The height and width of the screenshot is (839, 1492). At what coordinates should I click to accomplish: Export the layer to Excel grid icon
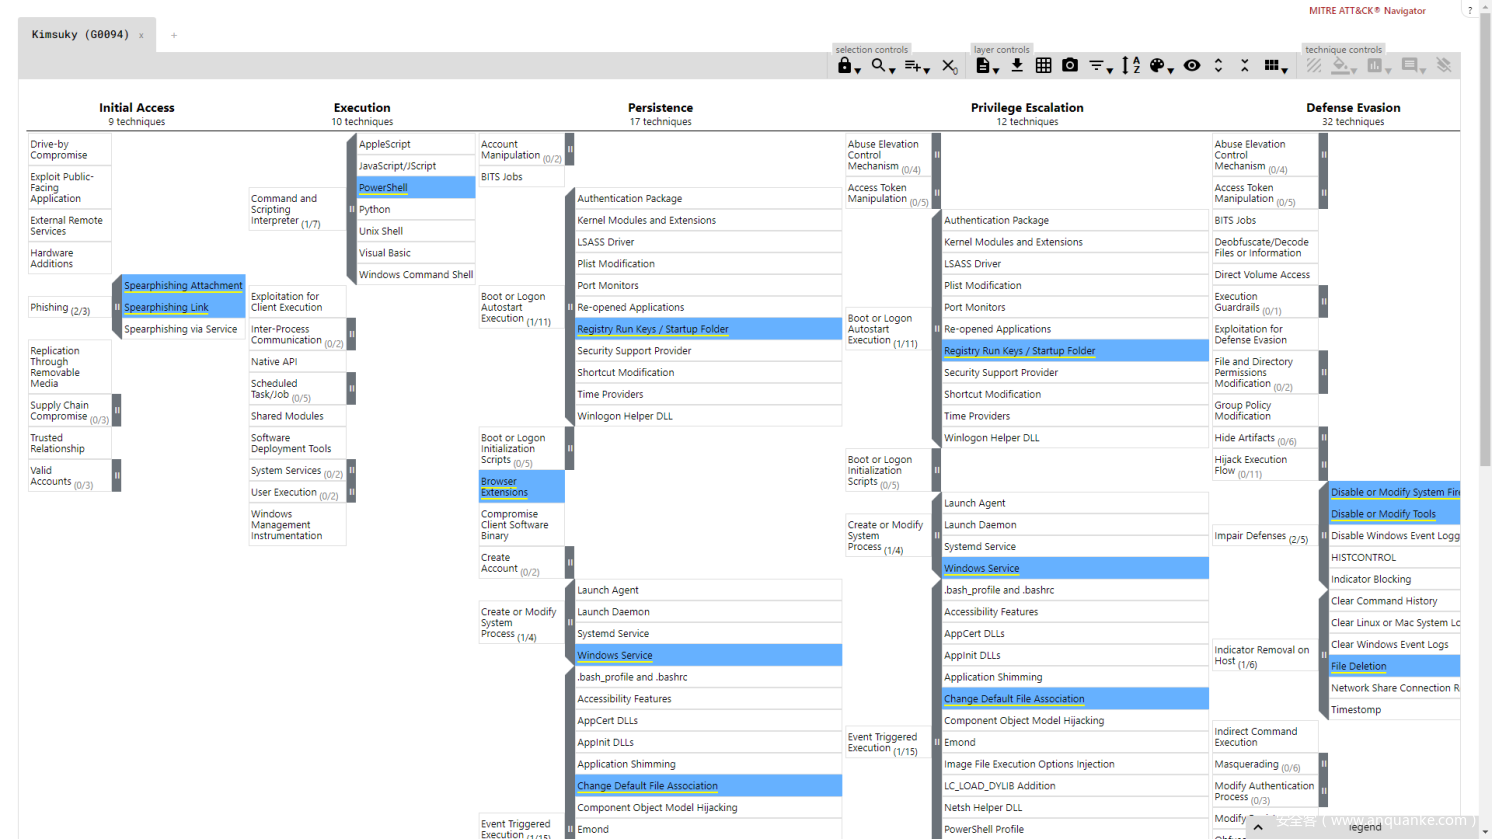[x=1043, y=66]
